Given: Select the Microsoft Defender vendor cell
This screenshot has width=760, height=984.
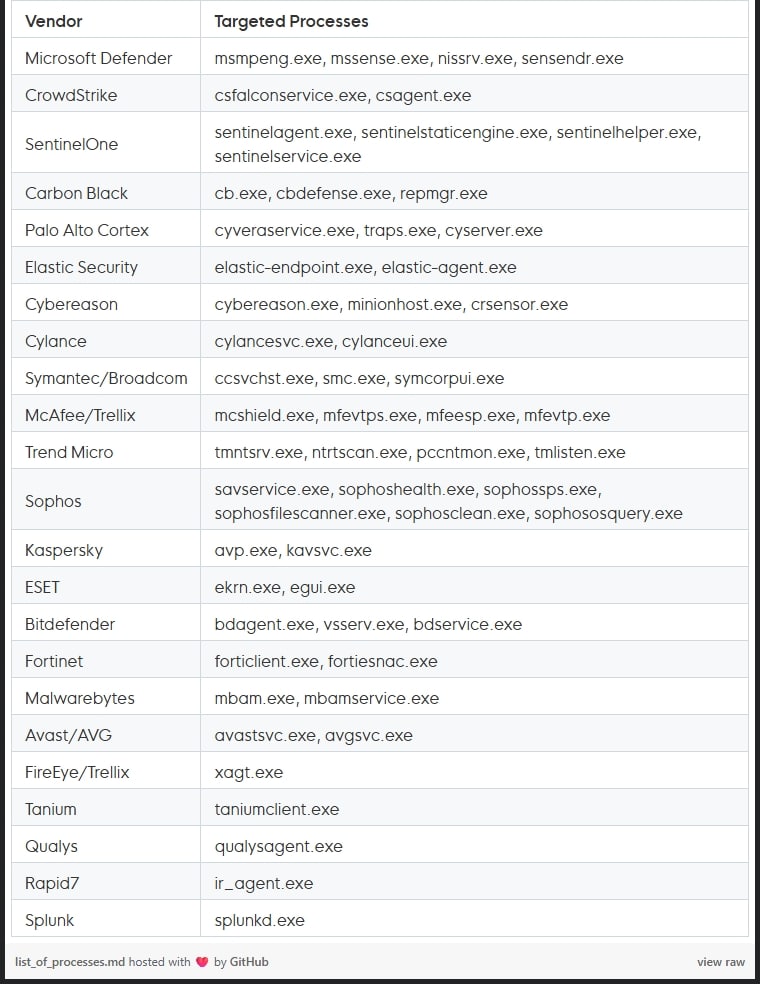Looking at the screenshot, I should pos(98,58).
